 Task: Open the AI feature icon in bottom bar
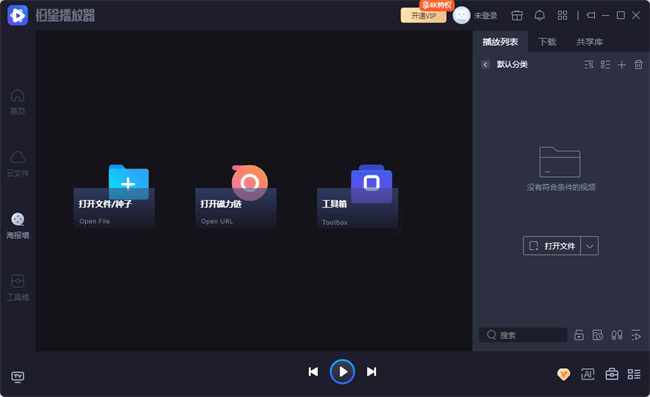[x=587, y=374]
